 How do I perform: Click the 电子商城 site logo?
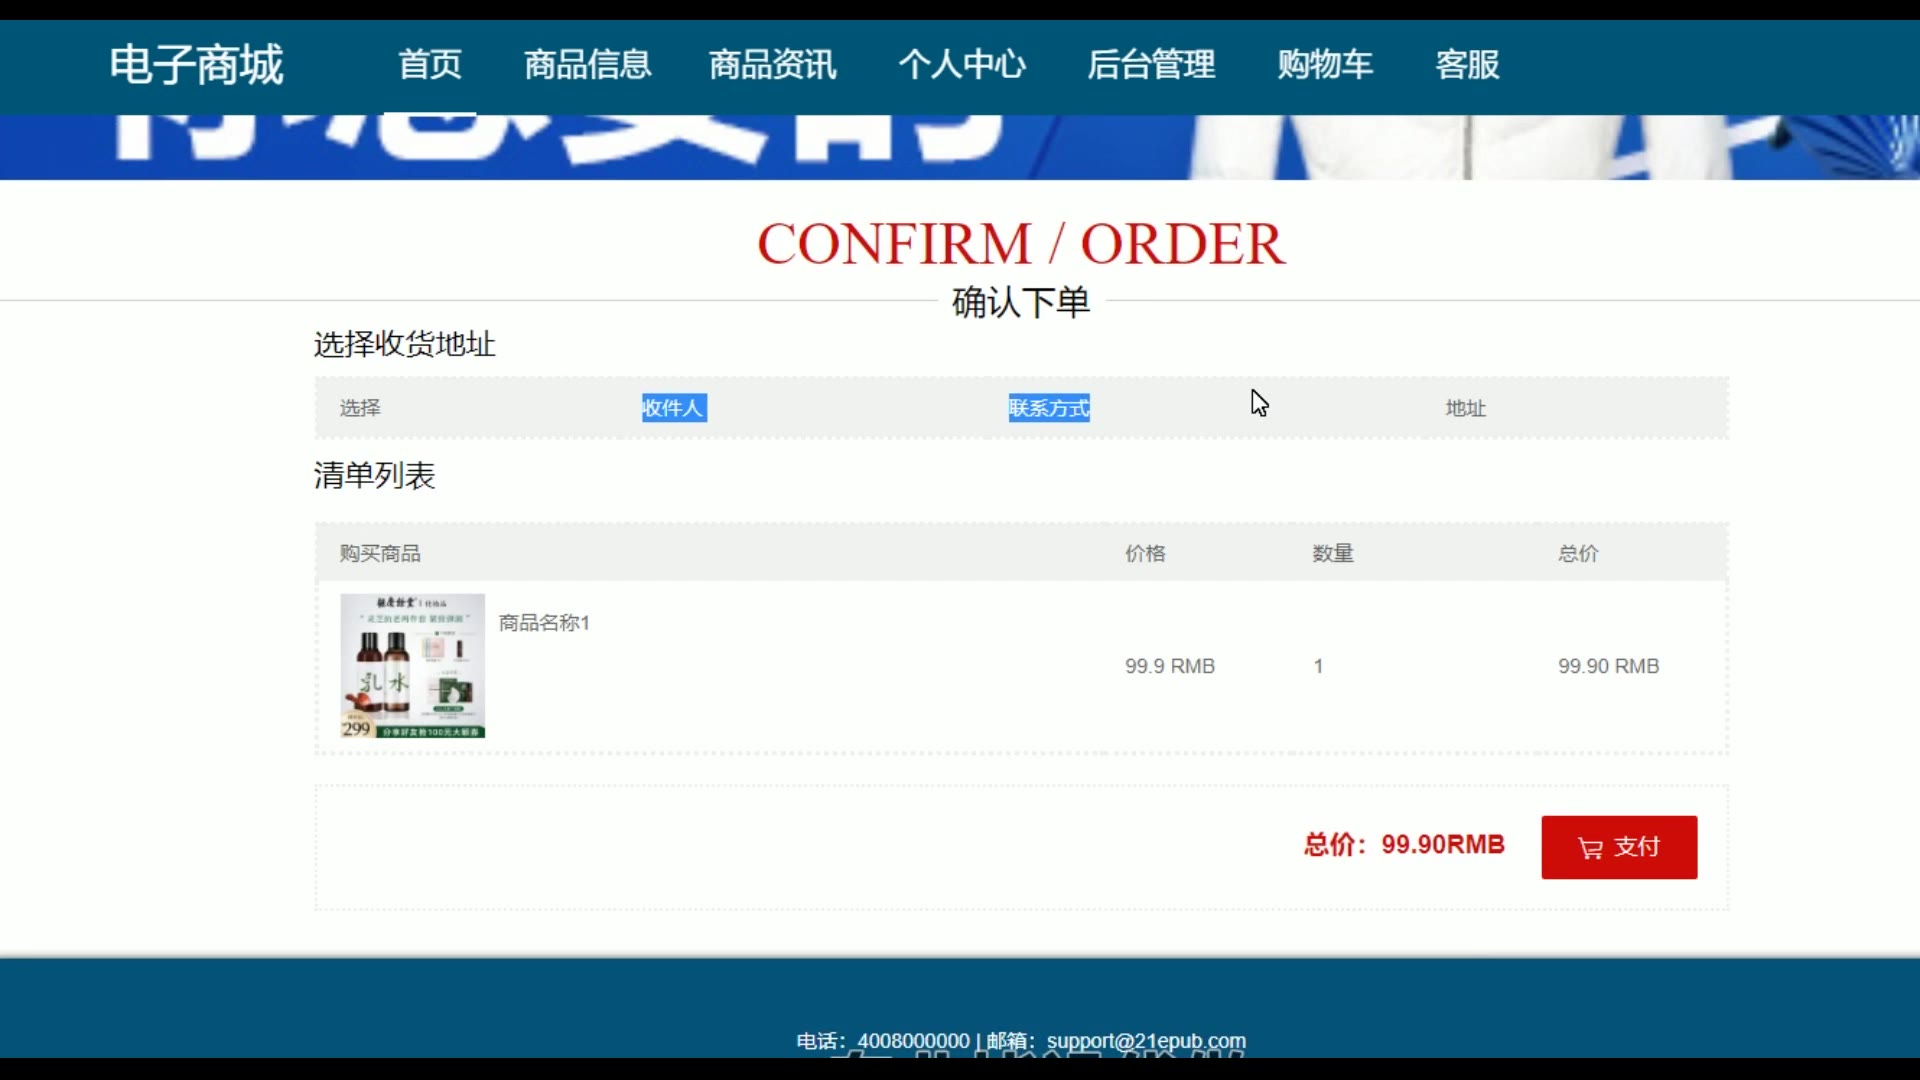pos(196,65)
